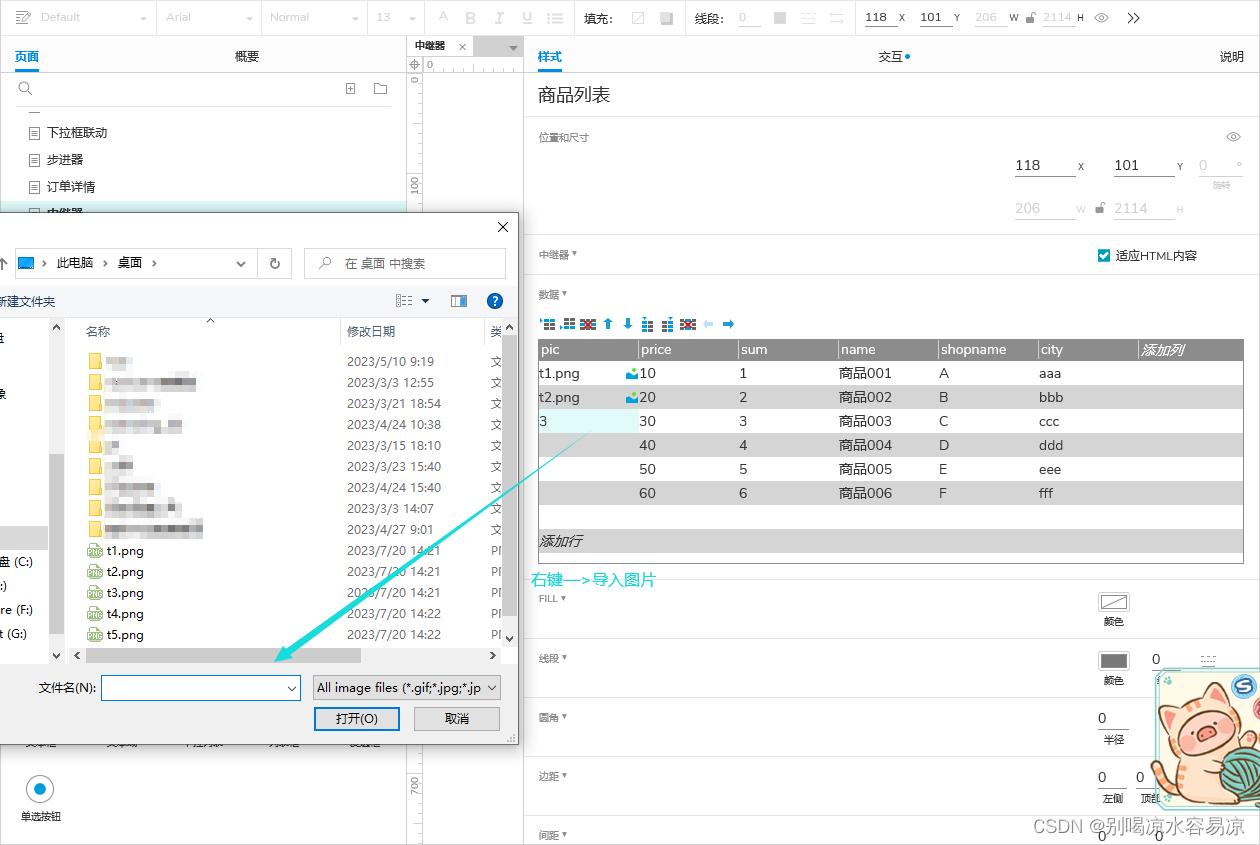Switch to the 交互 tab
1260x845 pixels.
888,57
